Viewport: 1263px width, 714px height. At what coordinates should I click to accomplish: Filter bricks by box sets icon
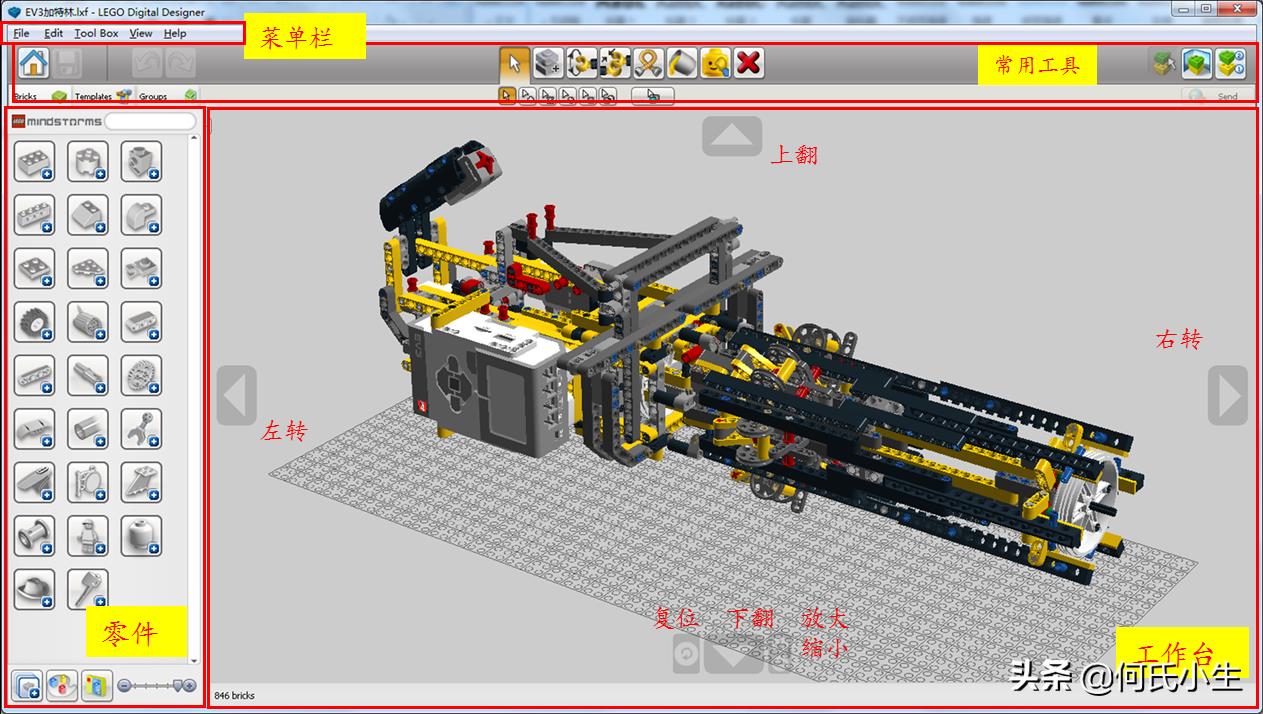click(97, 685)
